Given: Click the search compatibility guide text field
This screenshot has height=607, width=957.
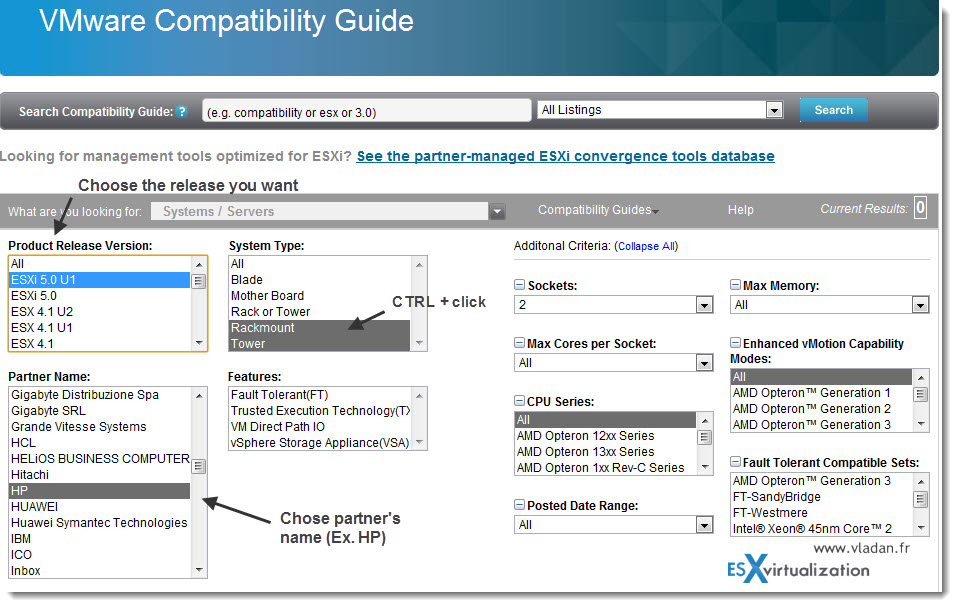Looking at the screenshot, I should coord(367,112).
